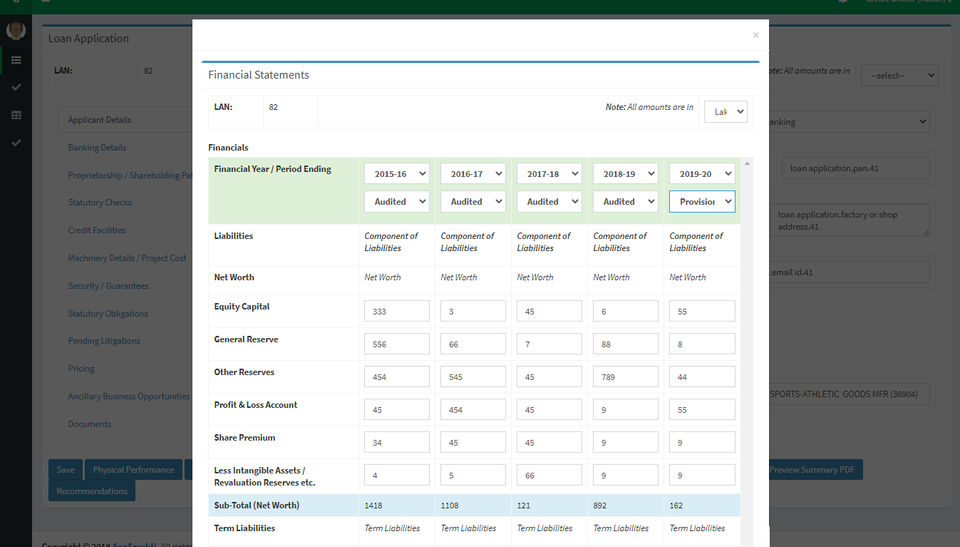Viewport: 960px width, 547px height.
Task: Click loan application.pan.41 field
Action: (855, 168)
